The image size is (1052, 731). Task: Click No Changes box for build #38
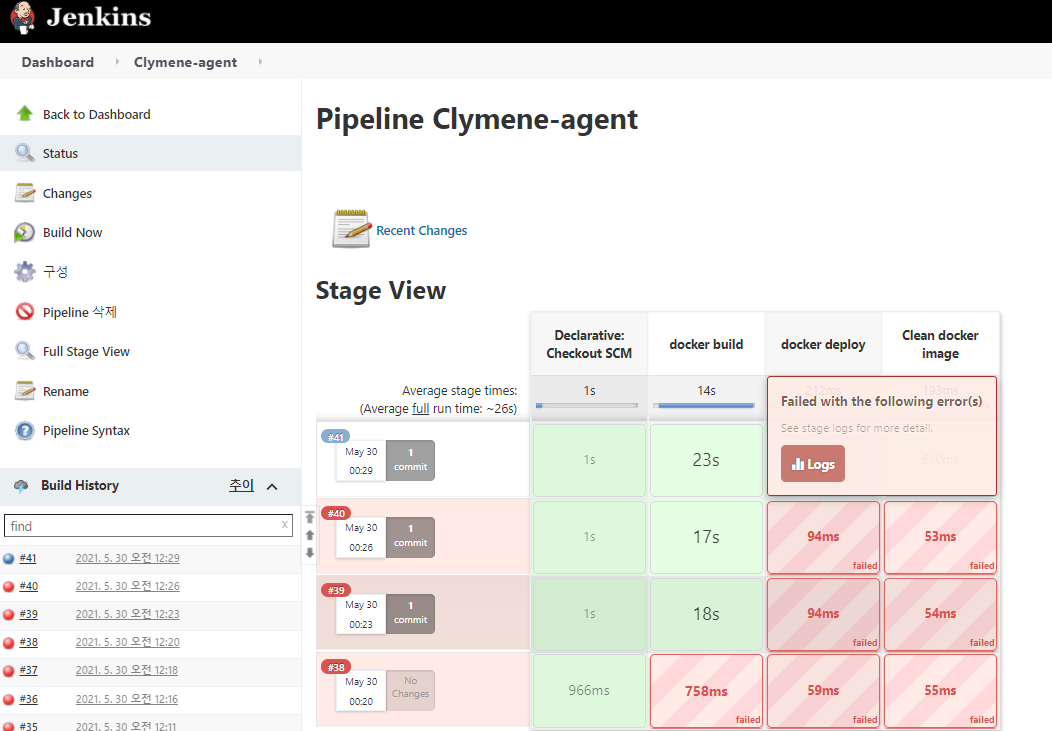coord(410,690)
